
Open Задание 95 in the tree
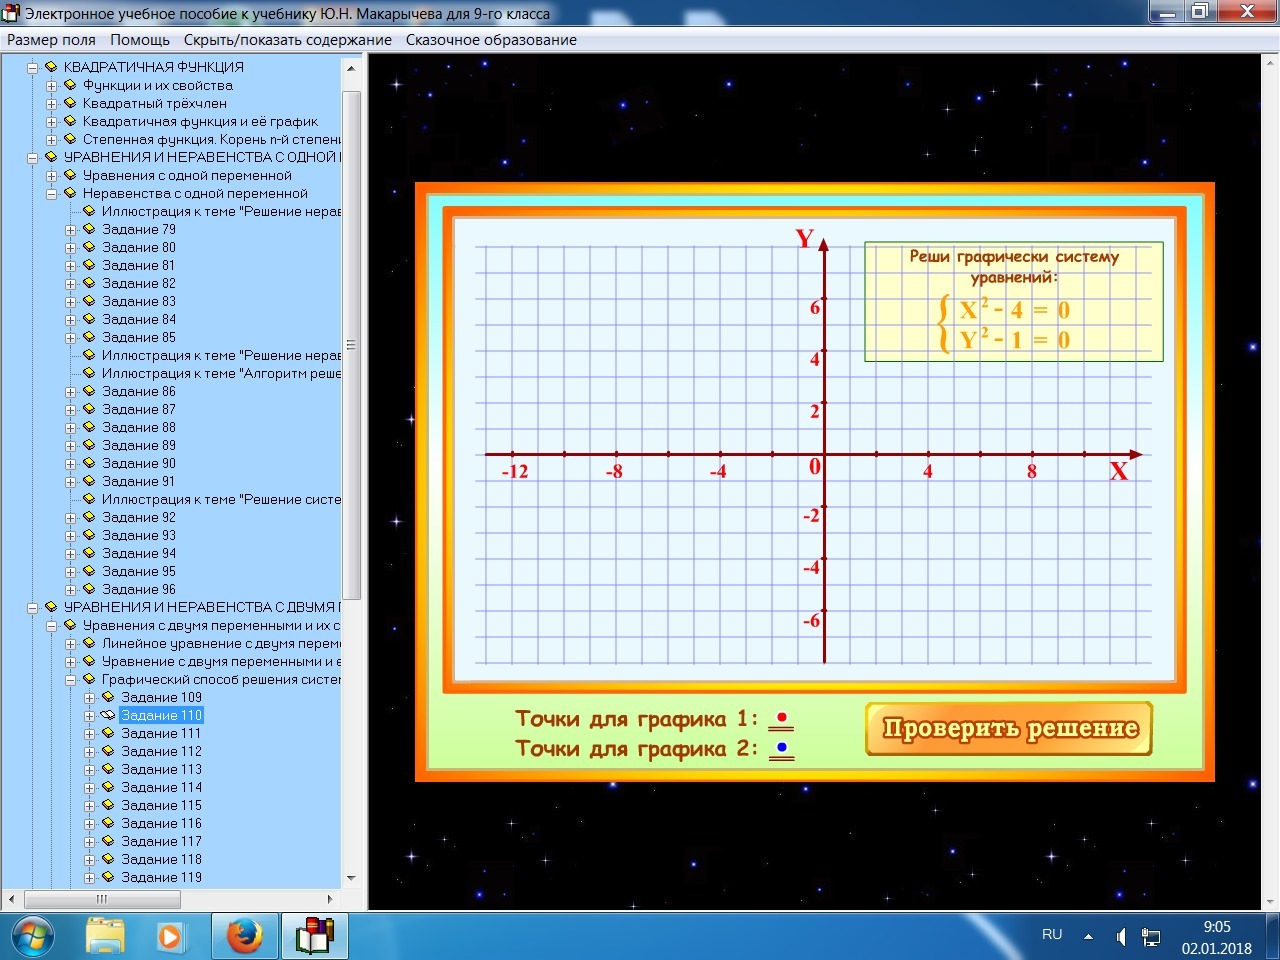coord(138,571)
